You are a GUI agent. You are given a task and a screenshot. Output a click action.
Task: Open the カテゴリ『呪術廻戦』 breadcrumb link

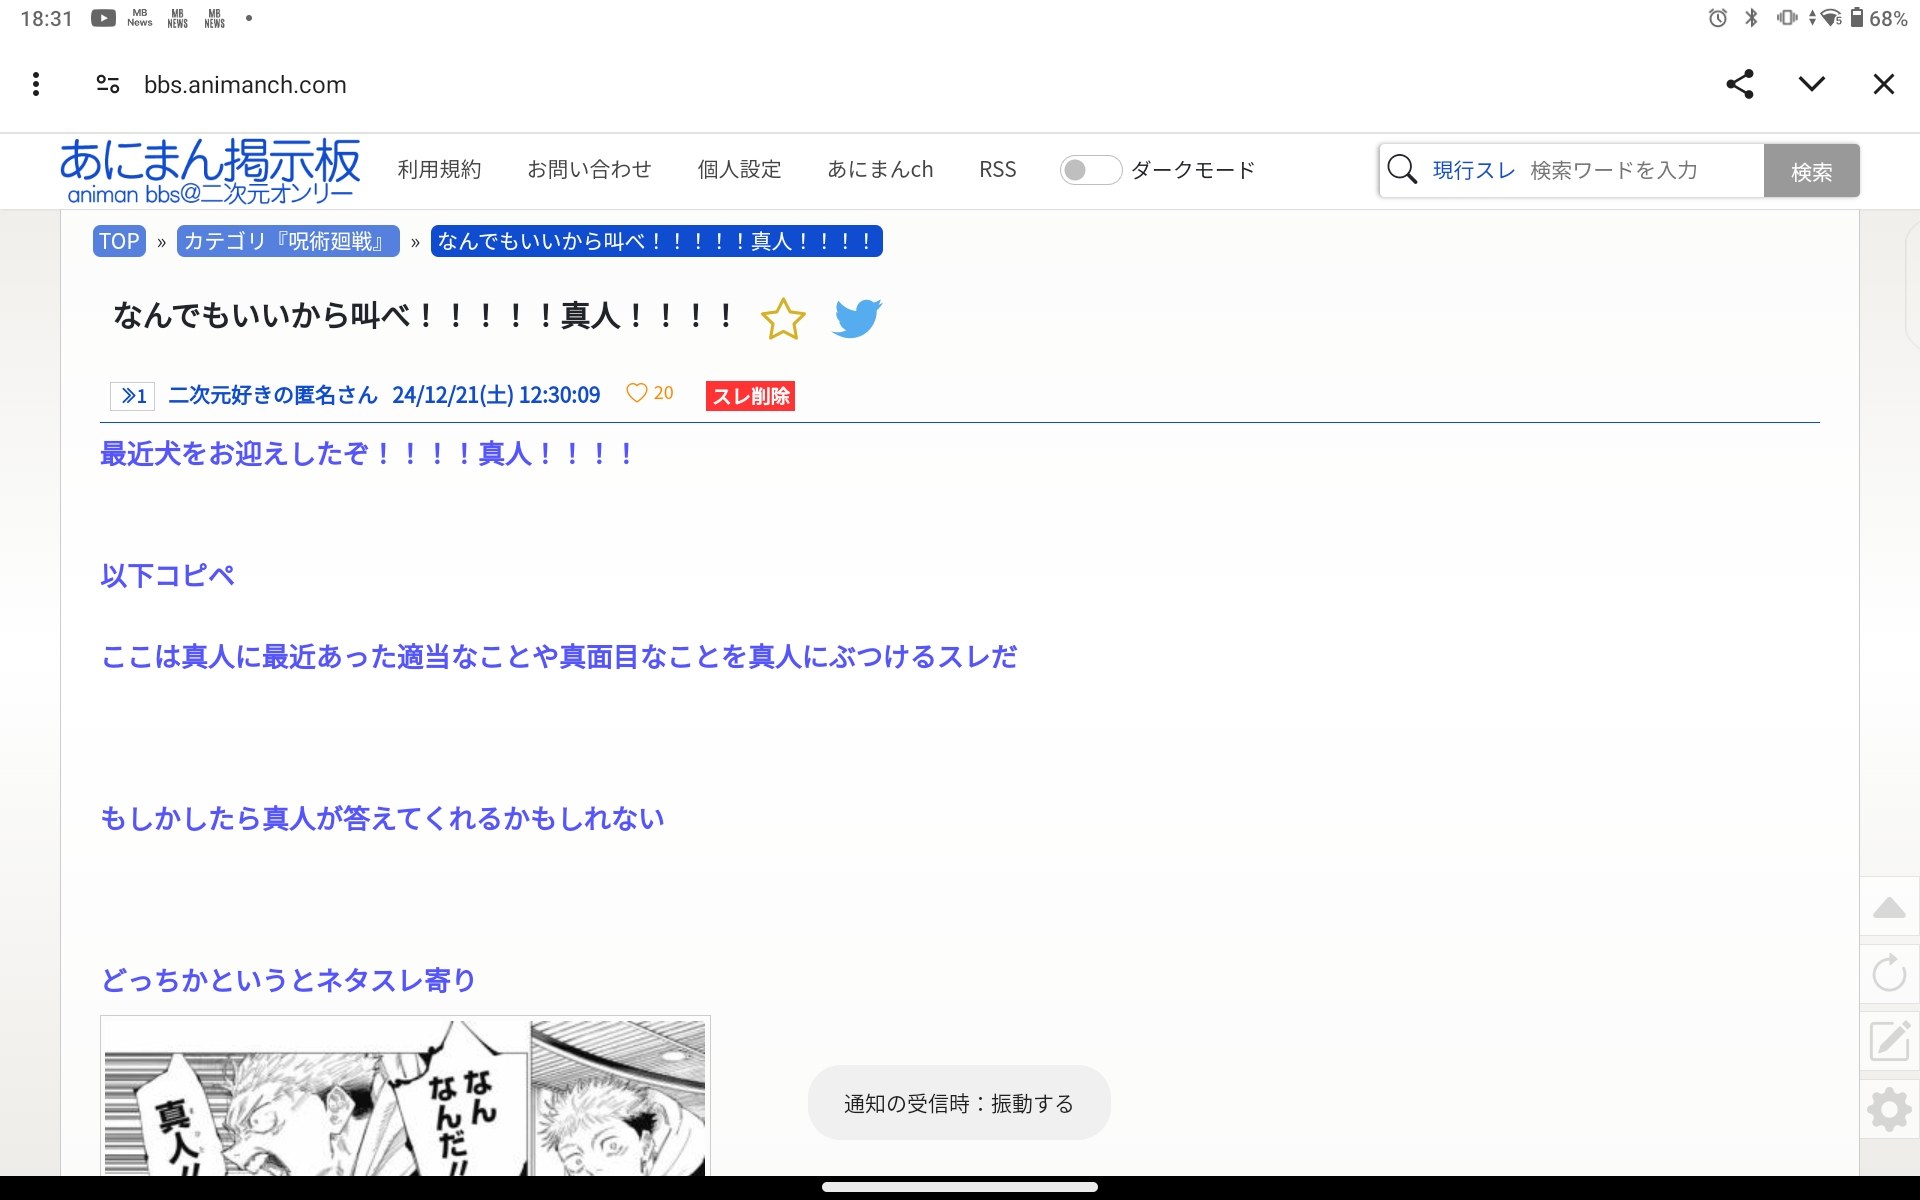(x=288, y=241)
